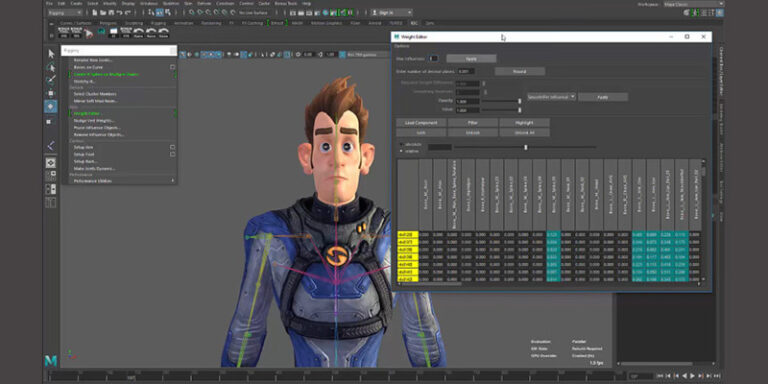
Task: Select the arrow Select tool in toolbox
Action: click(x=51, y=54)
